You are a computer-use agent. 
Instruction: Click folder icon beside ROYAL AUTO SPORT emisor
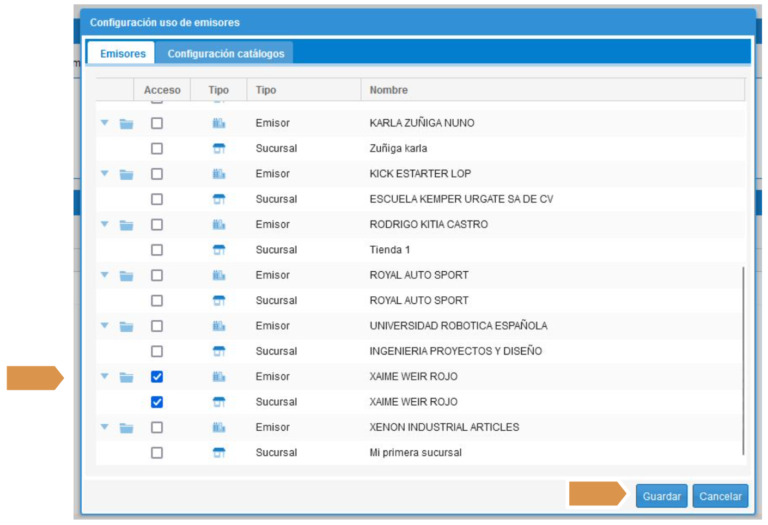126,275
